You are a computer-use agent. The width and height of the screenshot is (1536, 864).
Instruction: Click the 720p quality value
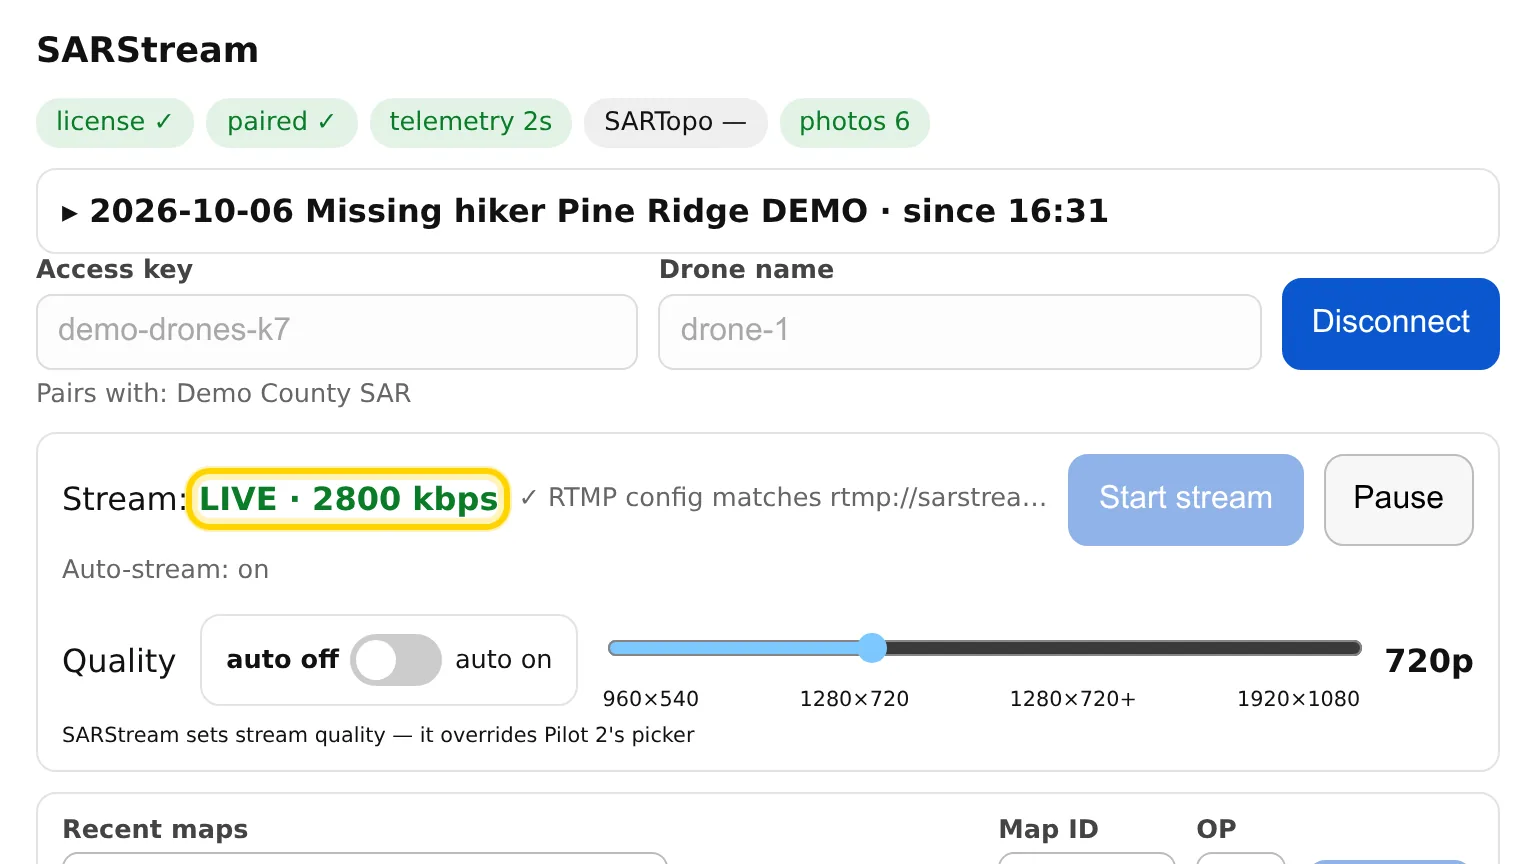point(1429,661)
